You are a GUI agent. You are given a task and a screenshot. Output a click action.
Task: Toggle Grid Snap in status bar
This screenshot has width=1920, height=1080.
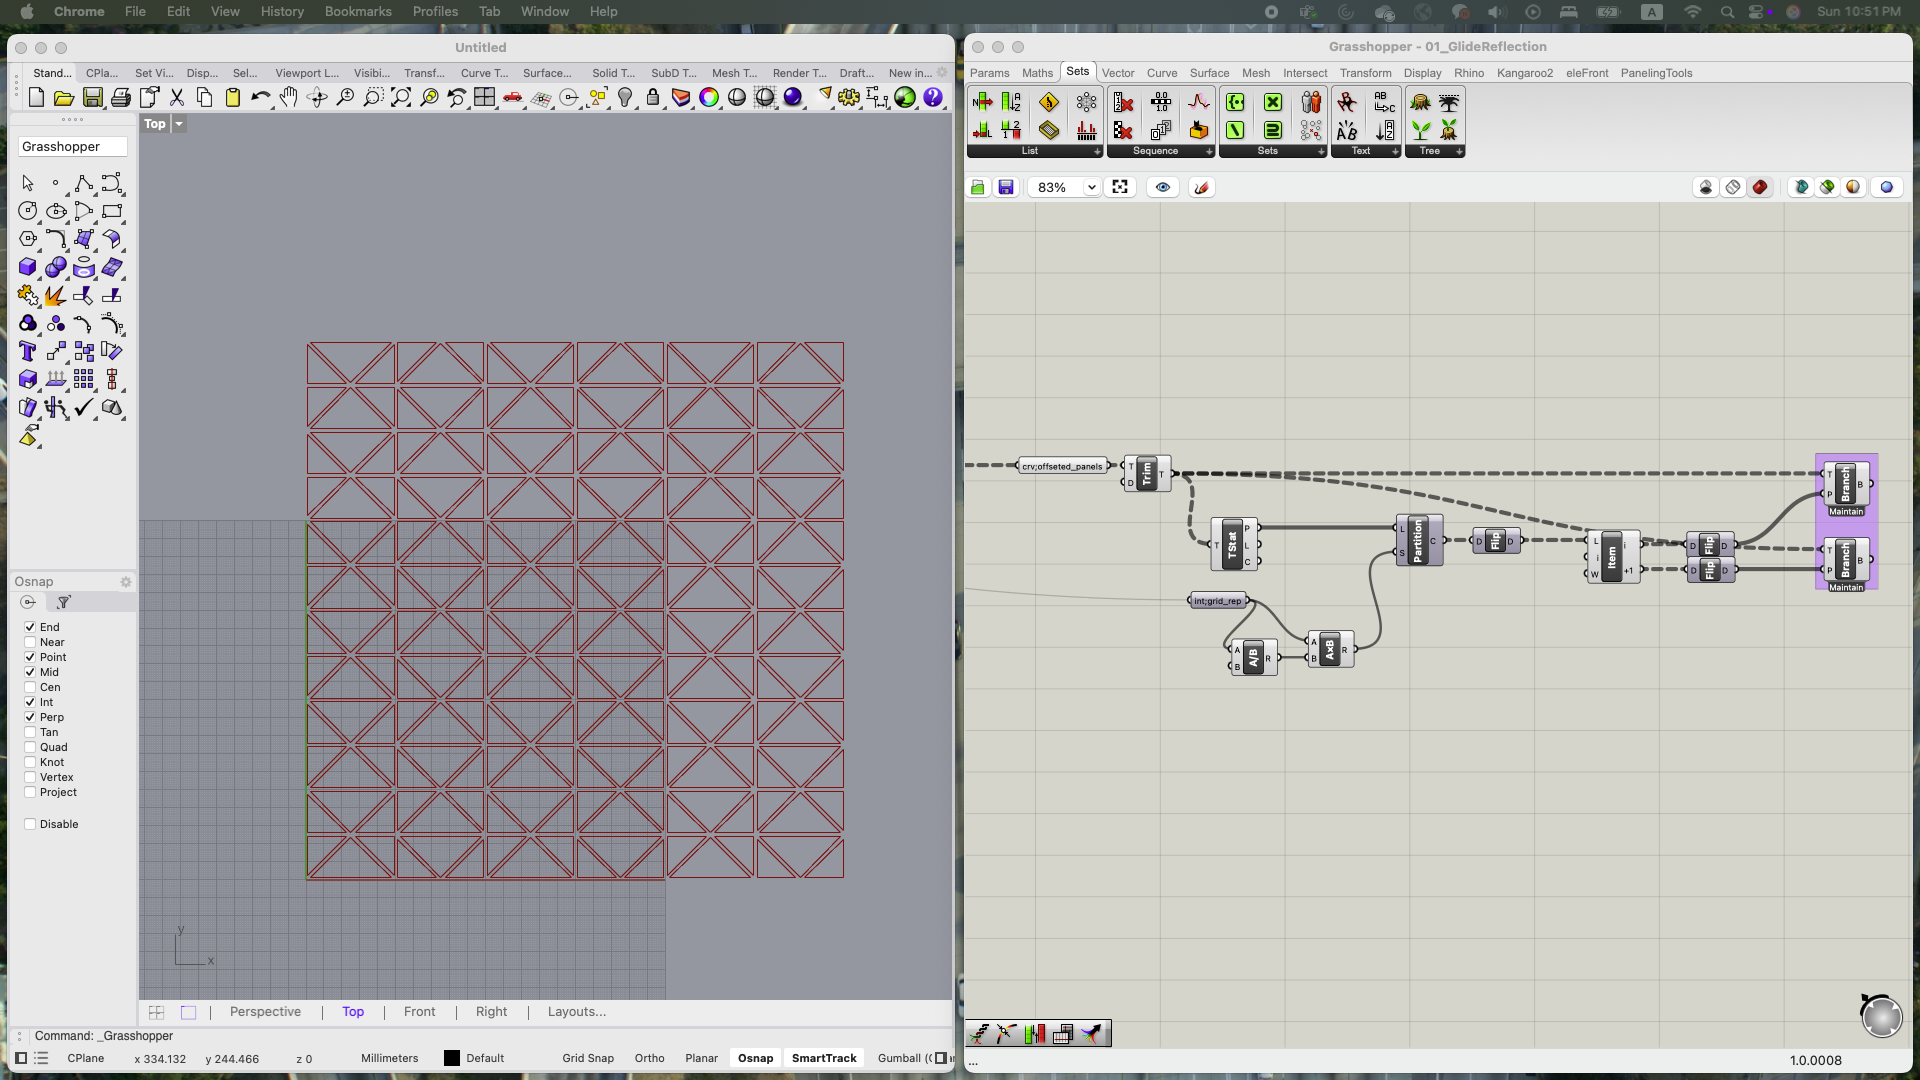click(588, 1058)
